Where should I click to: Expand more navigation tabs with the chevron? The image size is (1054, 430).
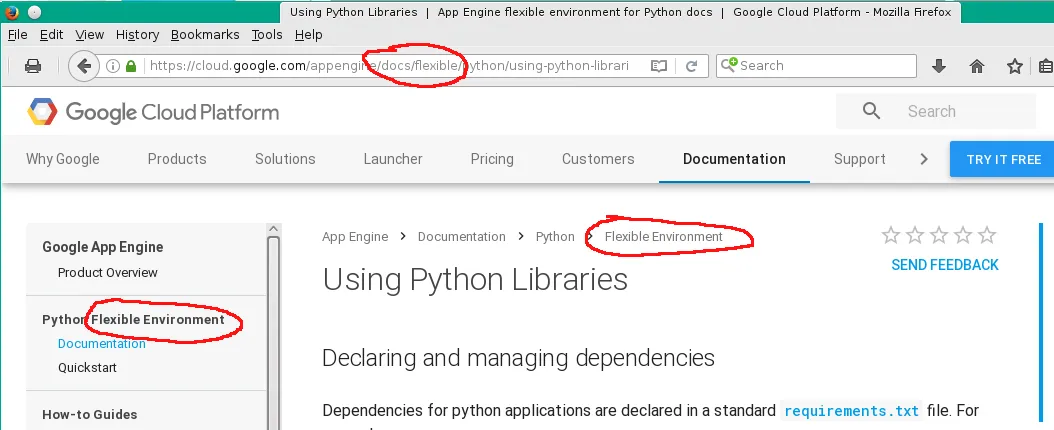pyautogui.click(x=924, y=159)
